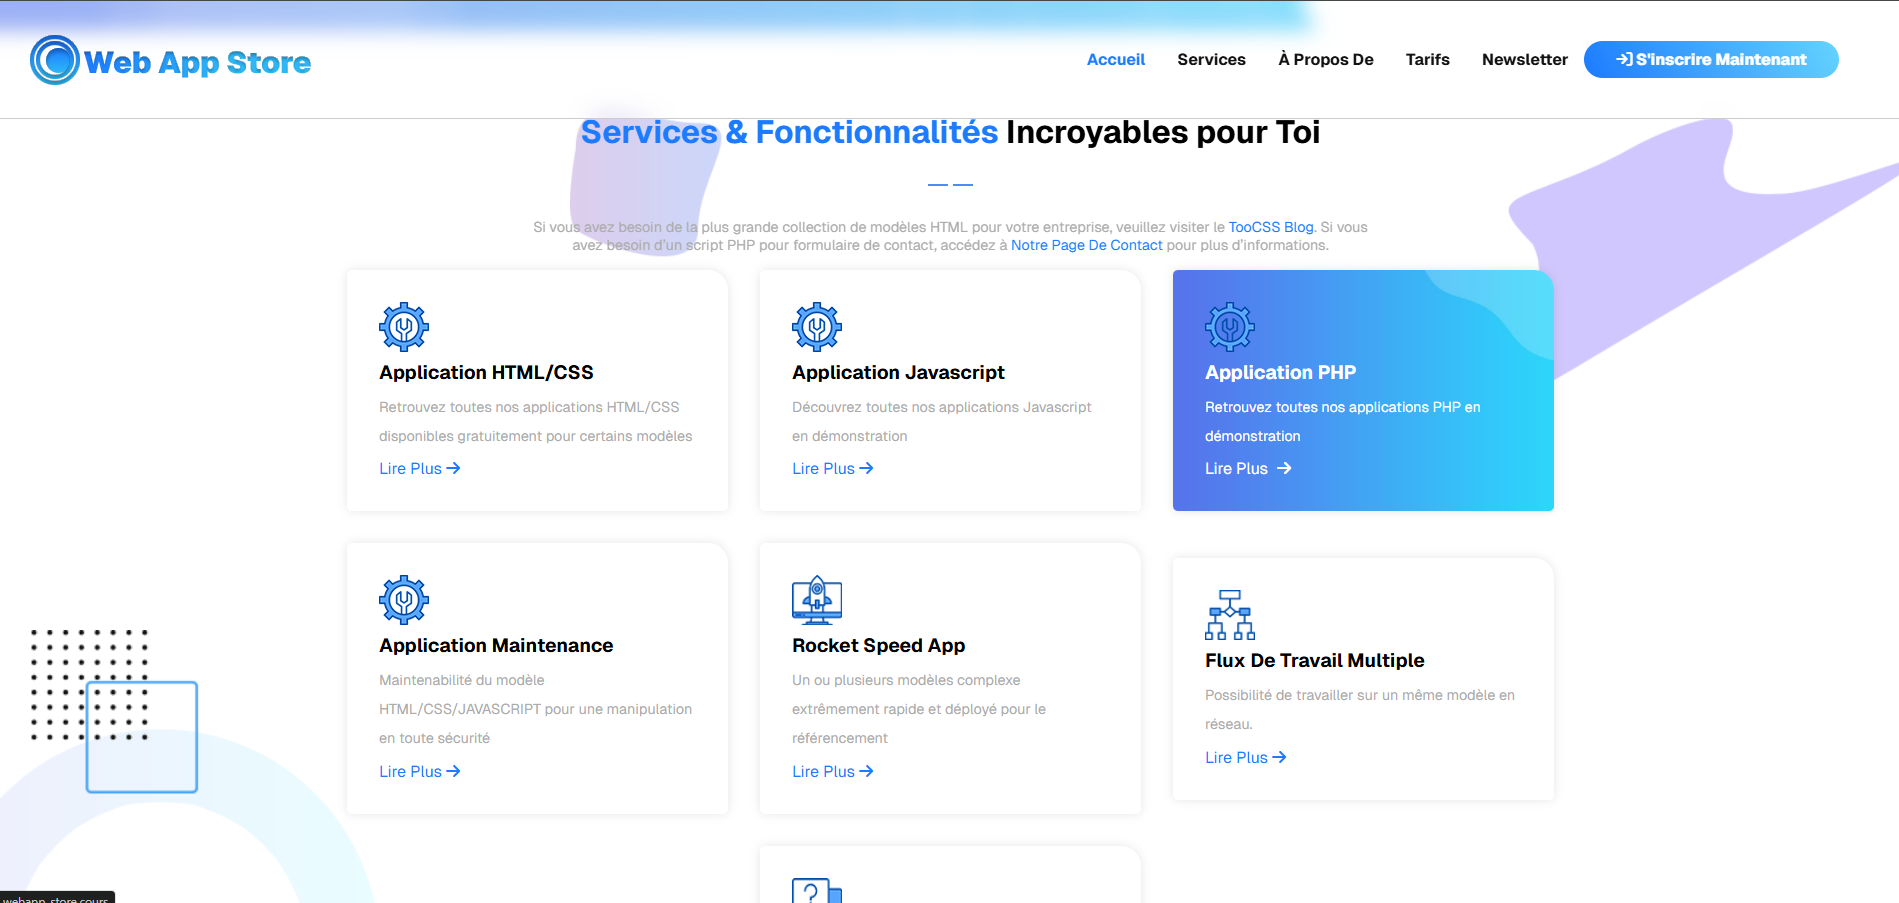The height and width of the screenshot is (903, 1899).
Task: Open the Notre Page De Contact link
Action: [x=1086, y=245]
